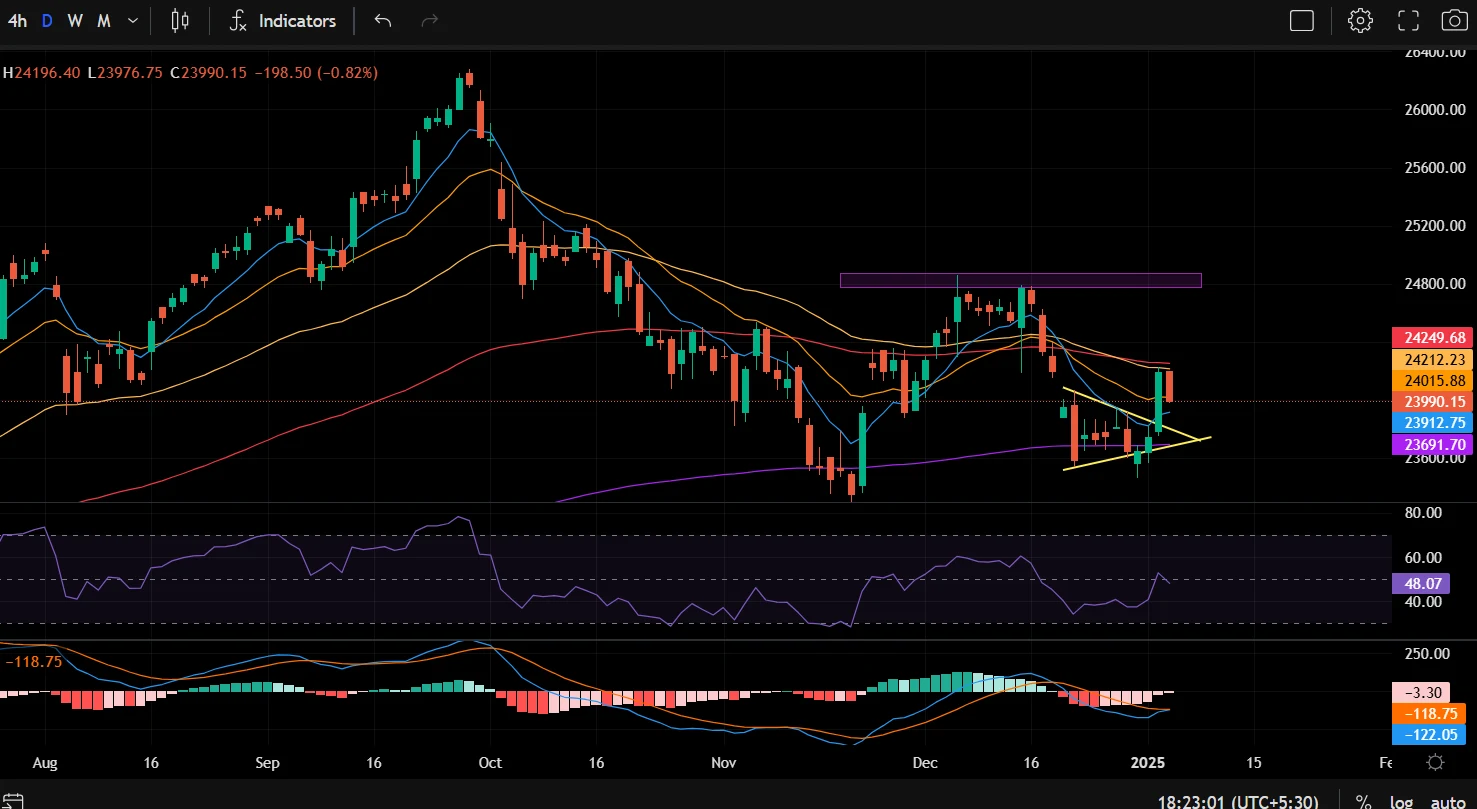Screen dimensions: 1477x809
Task: Enter fullscreen mode
Action: 1408,21
